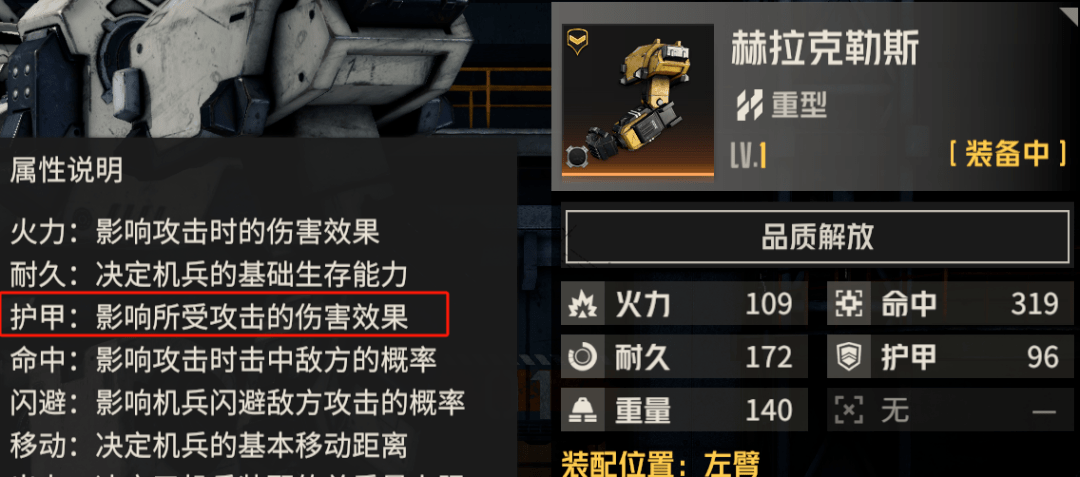Click the armor shield icon beside 护甲

(x=849, y=358)
